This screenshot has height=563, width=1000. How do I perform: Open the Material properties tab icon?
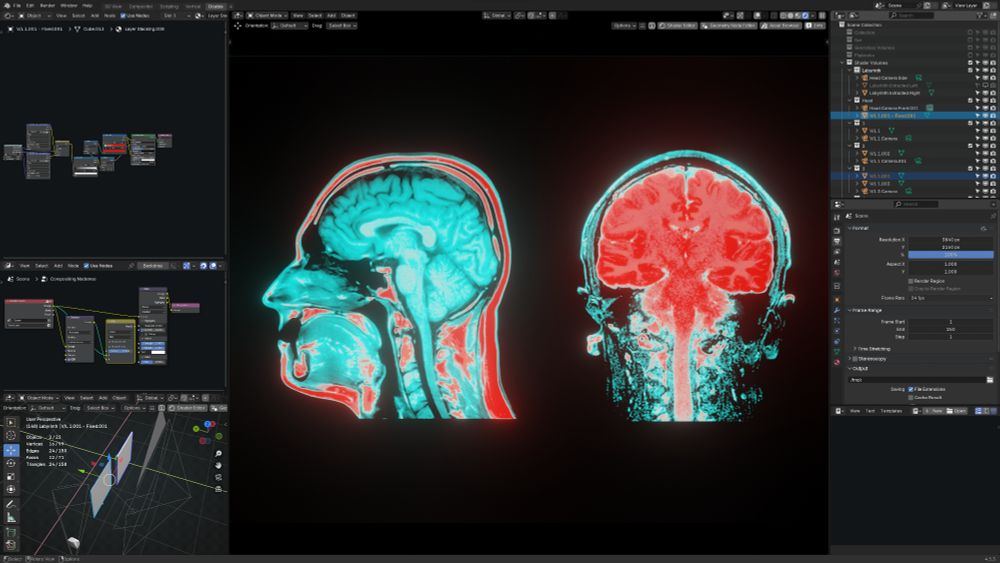(x=837, y=362)
